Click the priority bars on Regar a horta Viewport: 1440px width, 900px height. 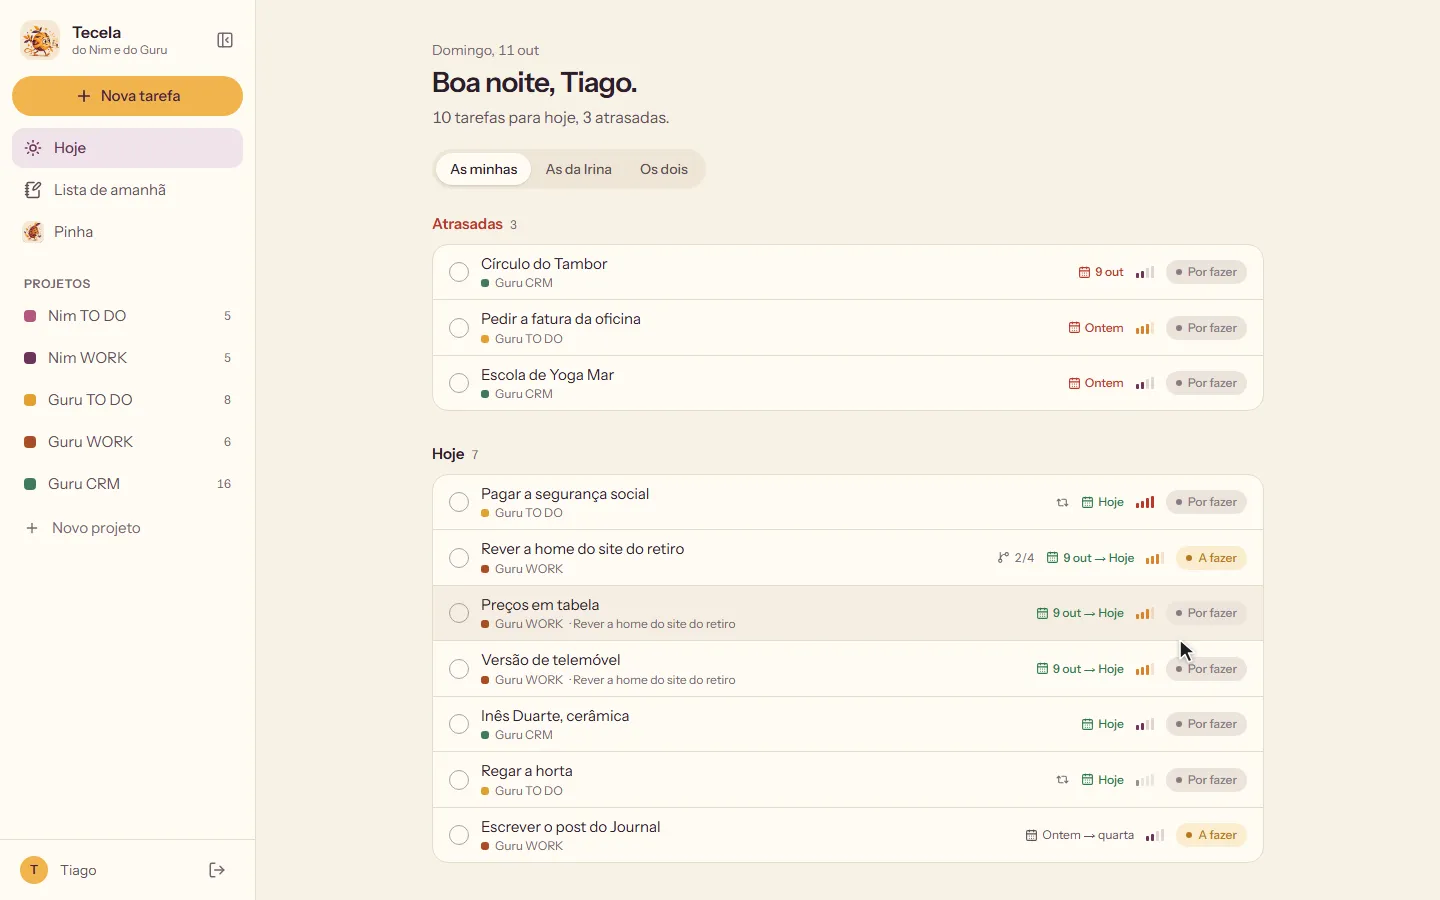point(1145,780)
